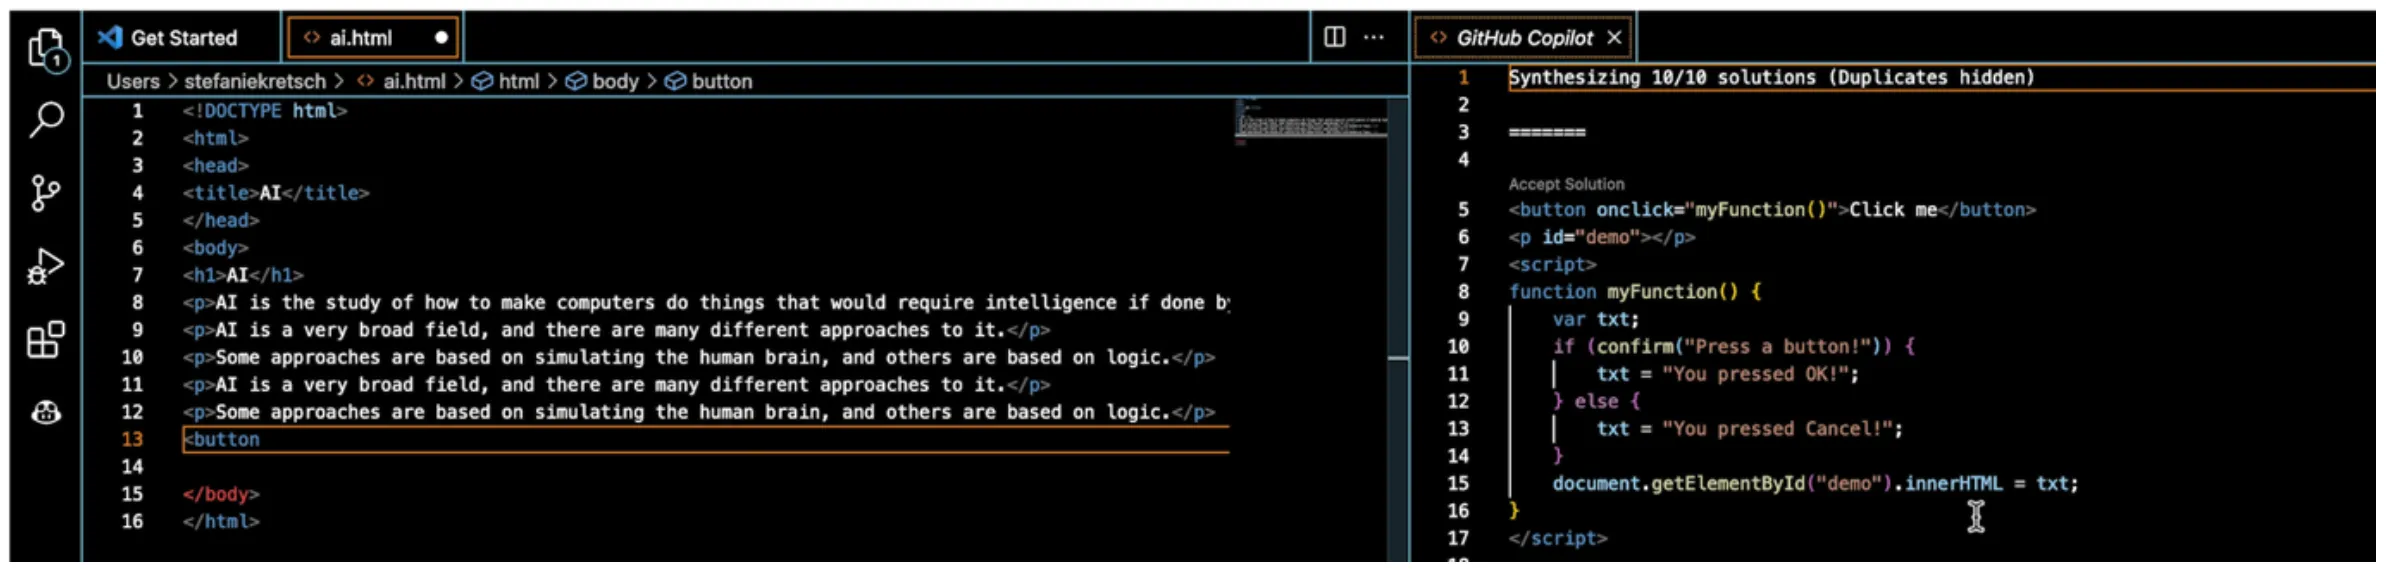
Task: Click the </html> closing tag line
Action: [221, 521]
